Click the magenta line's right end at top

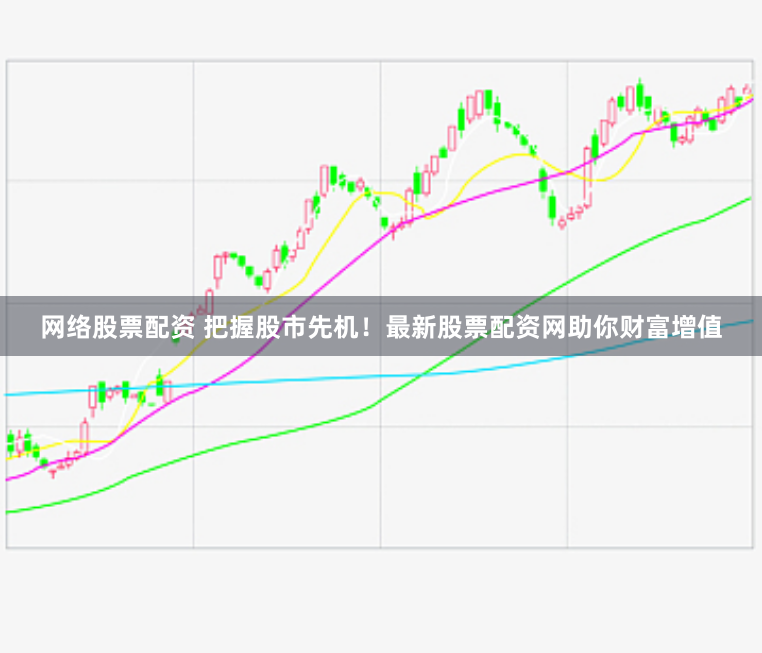748,100
